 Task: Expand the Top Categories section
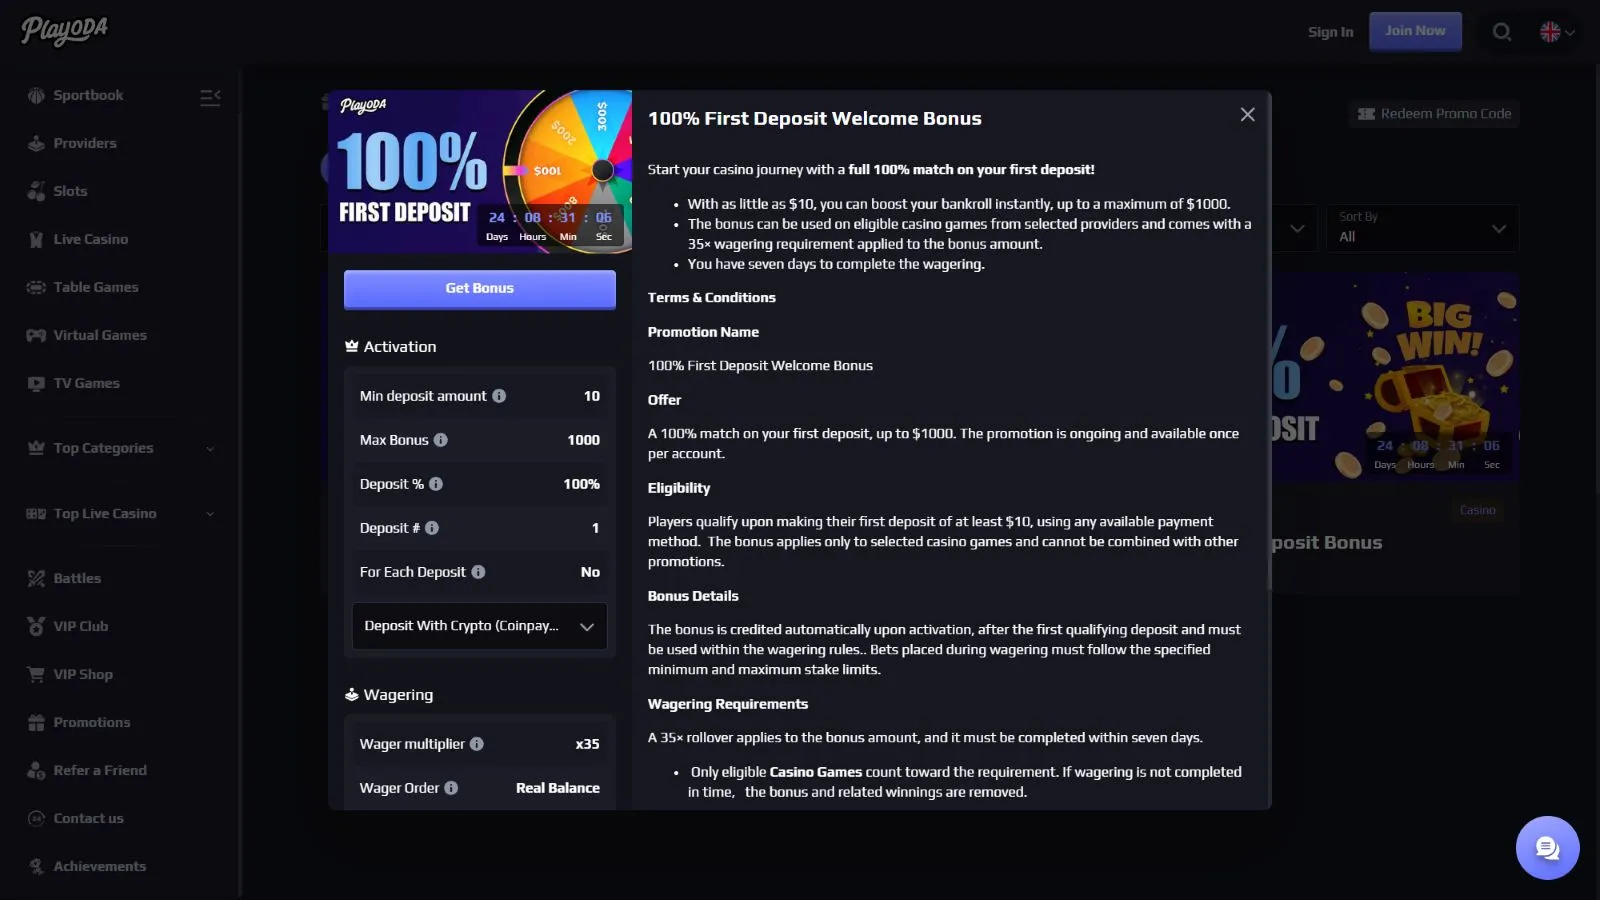[x=120, y=448]
